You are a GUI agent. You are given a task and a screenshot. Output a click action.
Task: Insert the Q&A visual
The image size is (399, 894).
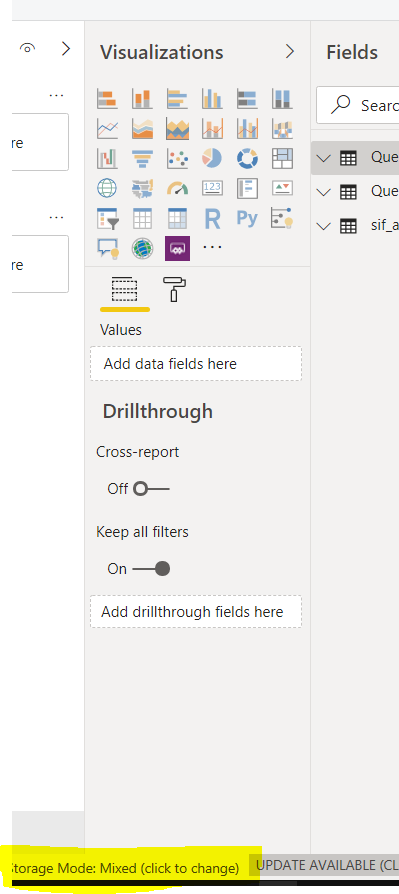click(107, 249)
